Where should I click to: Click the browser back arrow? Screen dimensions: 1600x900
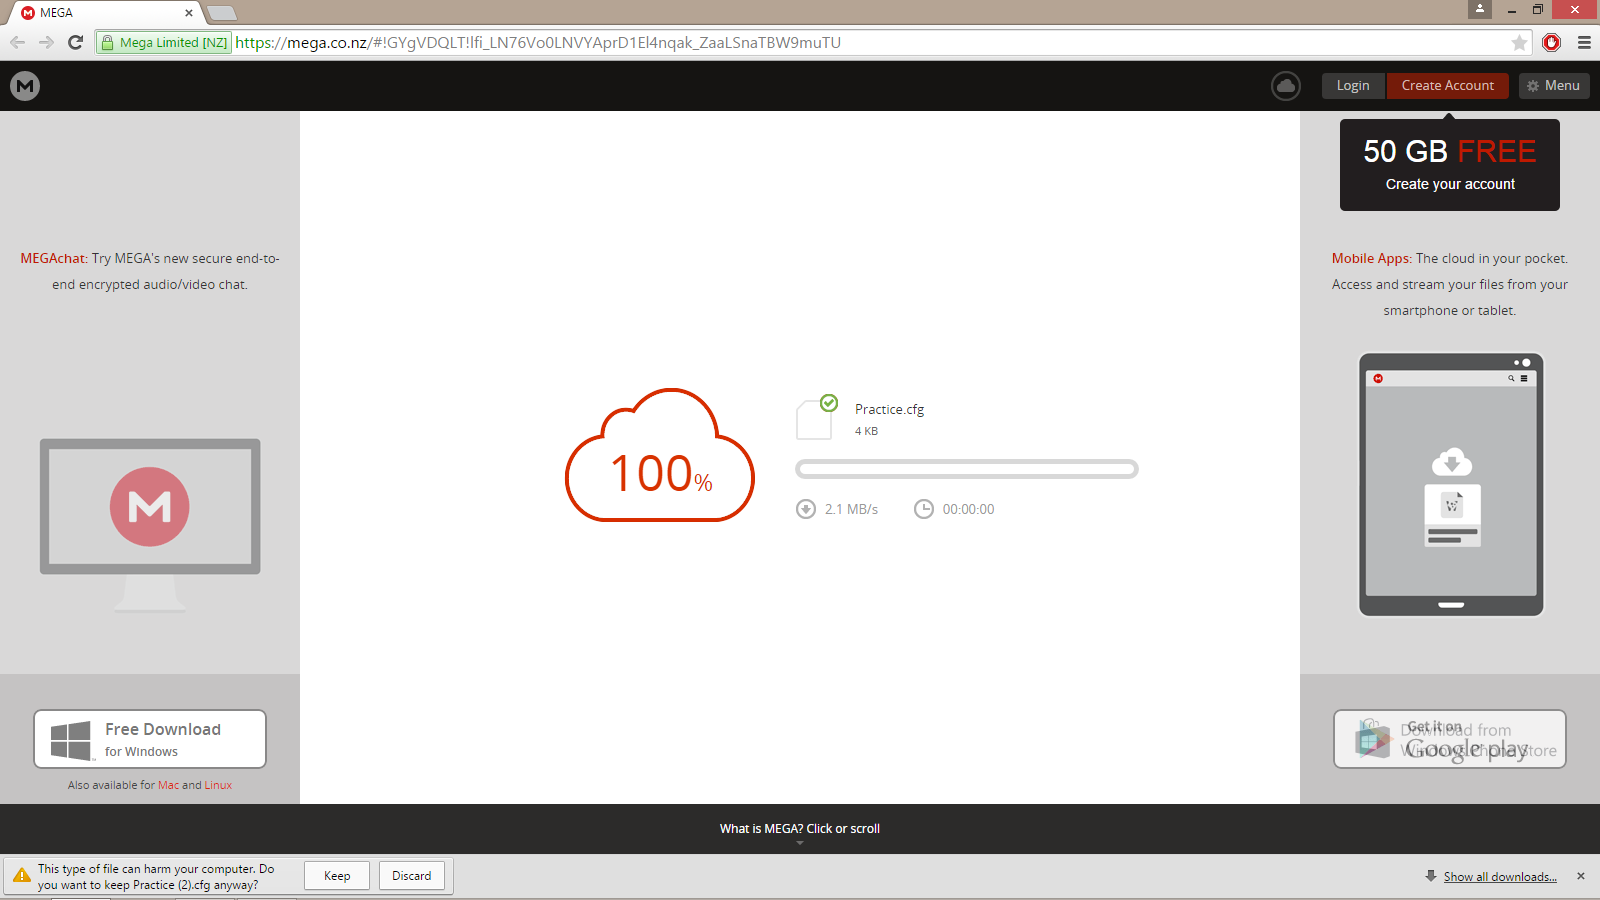coord(17,42)
